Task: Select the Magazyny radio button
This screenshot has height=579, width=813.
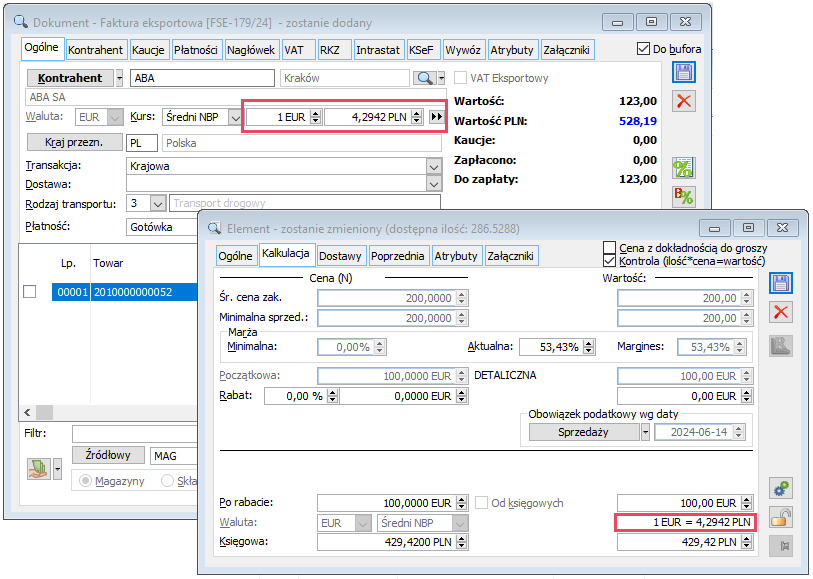Action: point(85,481)
